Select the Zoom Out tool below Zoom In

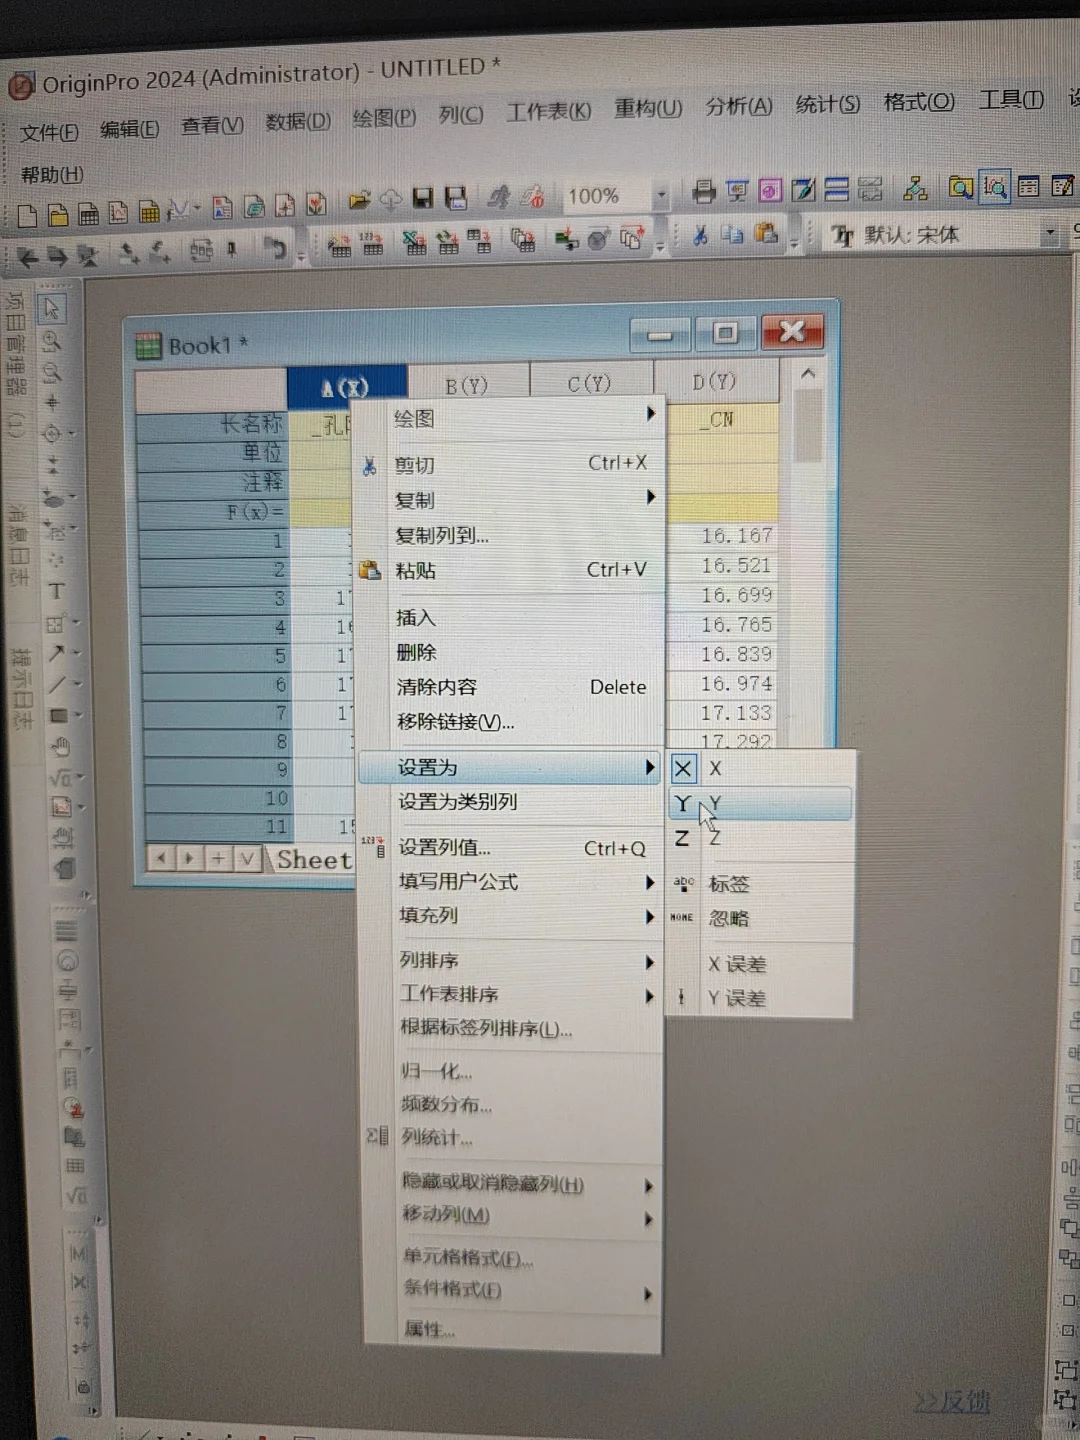pyautogui.click(x=52, y=373)
